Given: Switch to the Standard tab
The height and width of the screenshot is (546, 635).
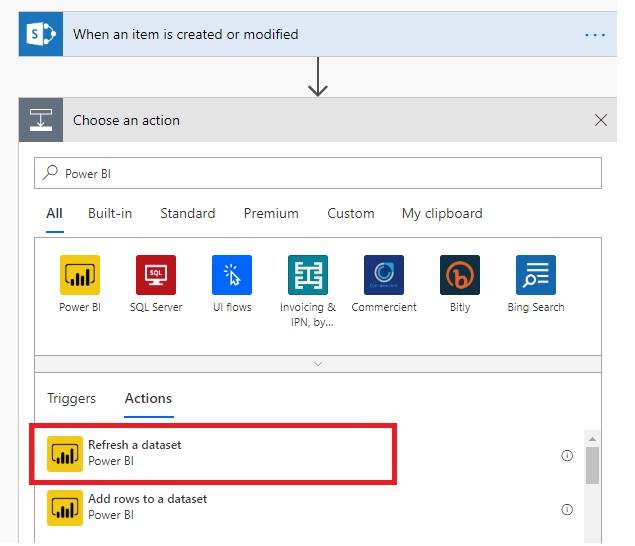Looking at the screenshot, I should pyautogui.click(x=188, y=213).
